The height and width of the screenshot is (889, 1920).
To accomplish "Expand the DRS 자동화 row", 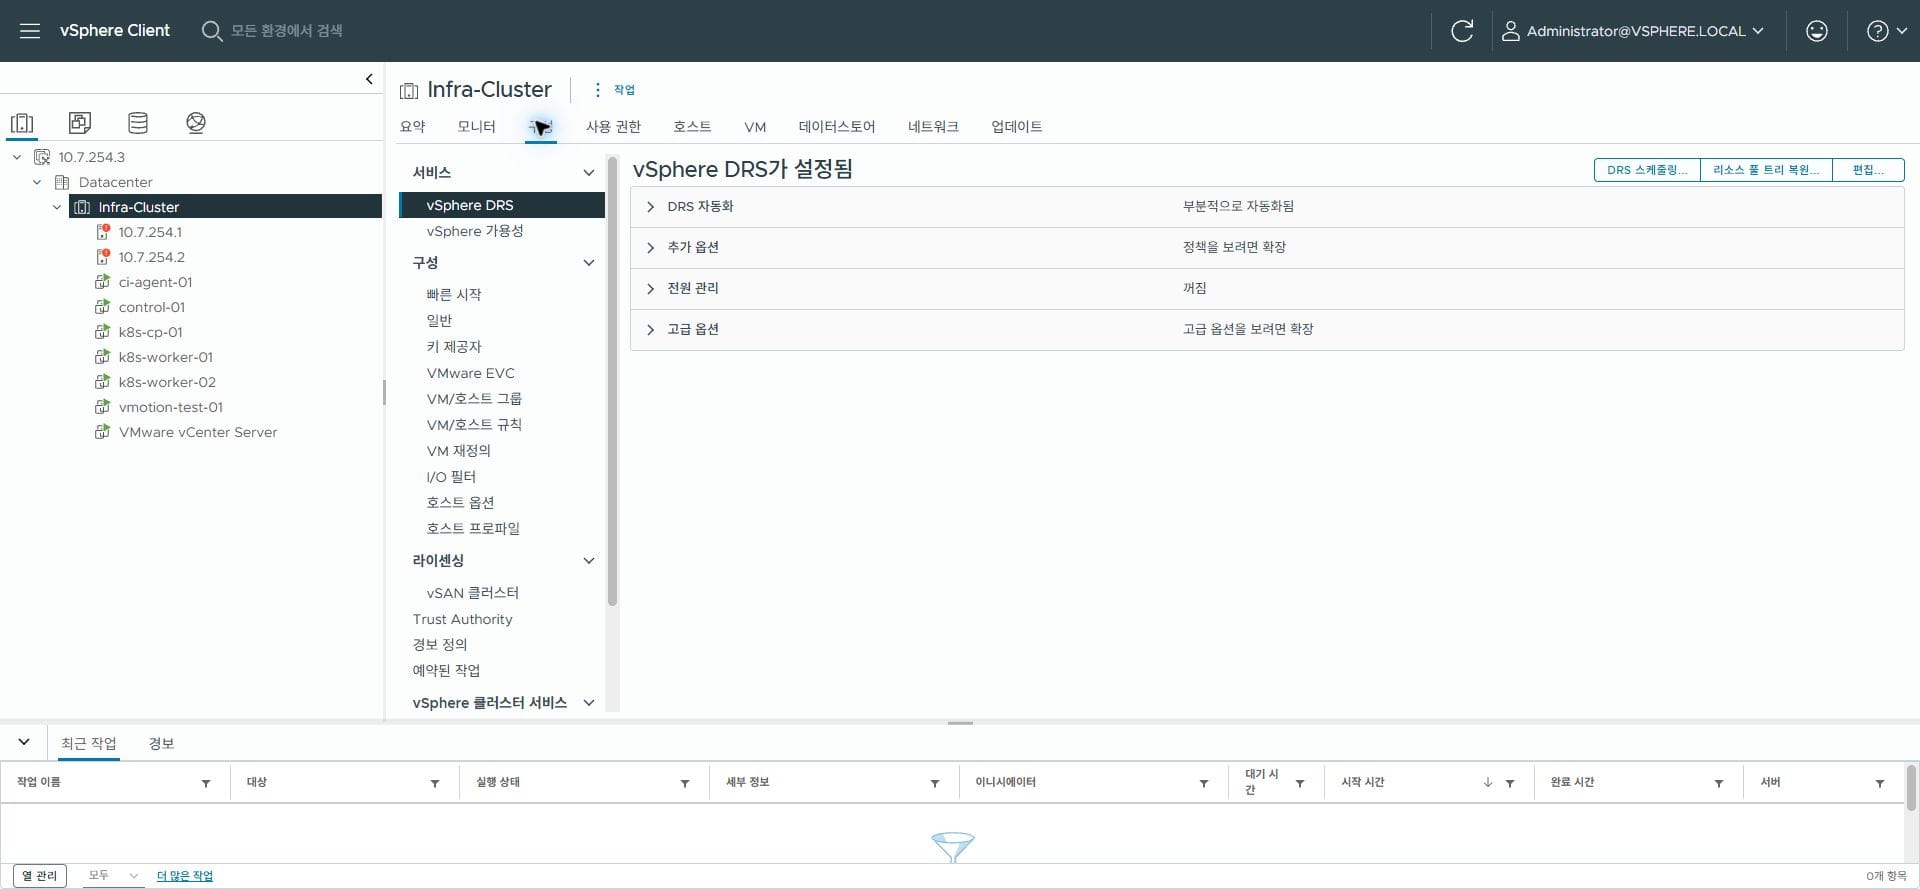I will [651, 207].
